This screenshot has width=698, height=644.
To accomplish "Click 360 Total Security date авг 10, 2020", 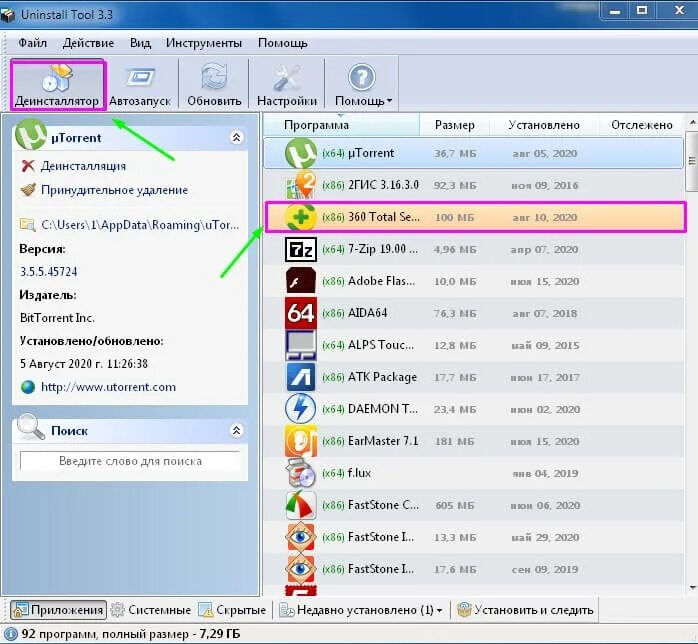I will (544, 217).
